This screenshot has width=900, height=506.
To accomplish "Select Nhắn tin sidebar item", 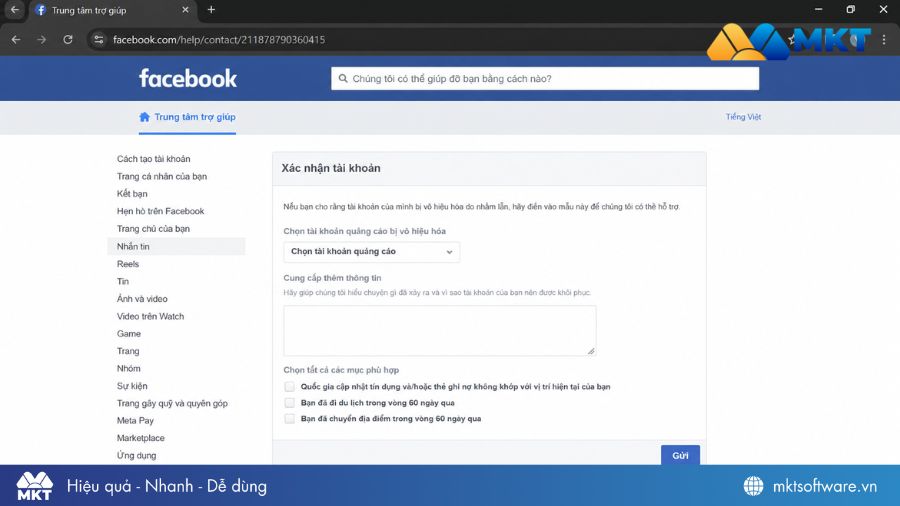I will point(176,246).
